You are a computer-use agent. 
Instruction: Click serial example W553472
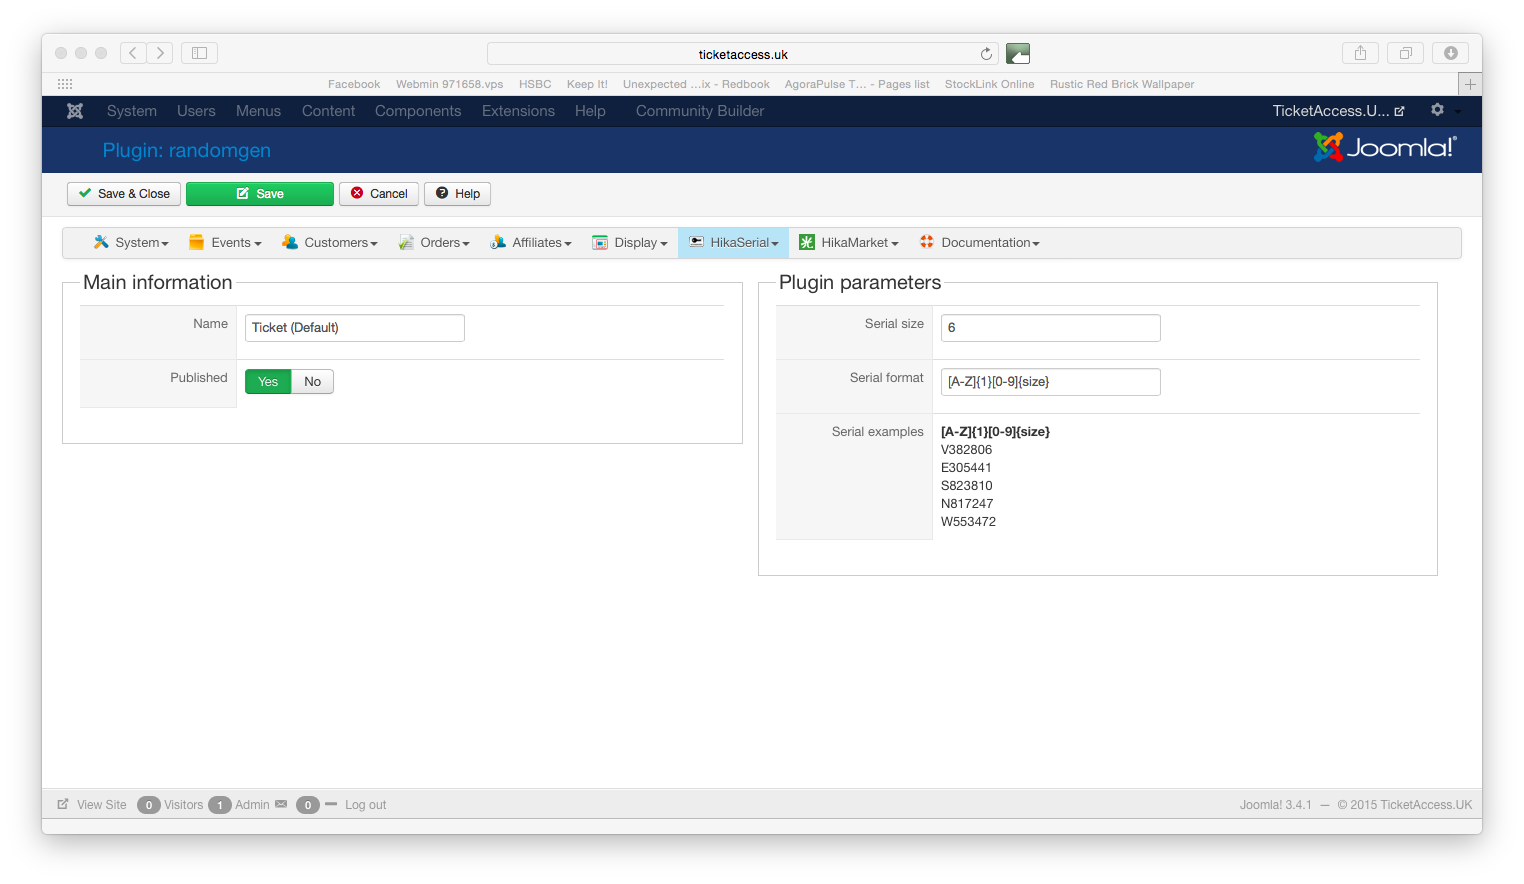[968, 522]
